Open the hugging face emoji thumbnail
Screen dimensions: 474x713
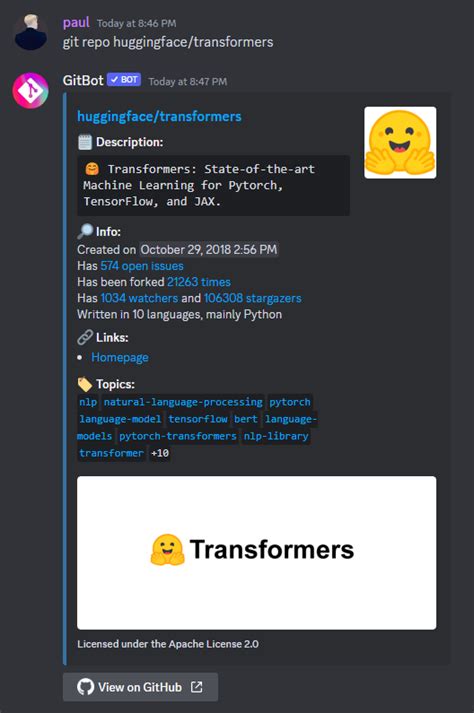pyautogui.click(x=400, y=142)
